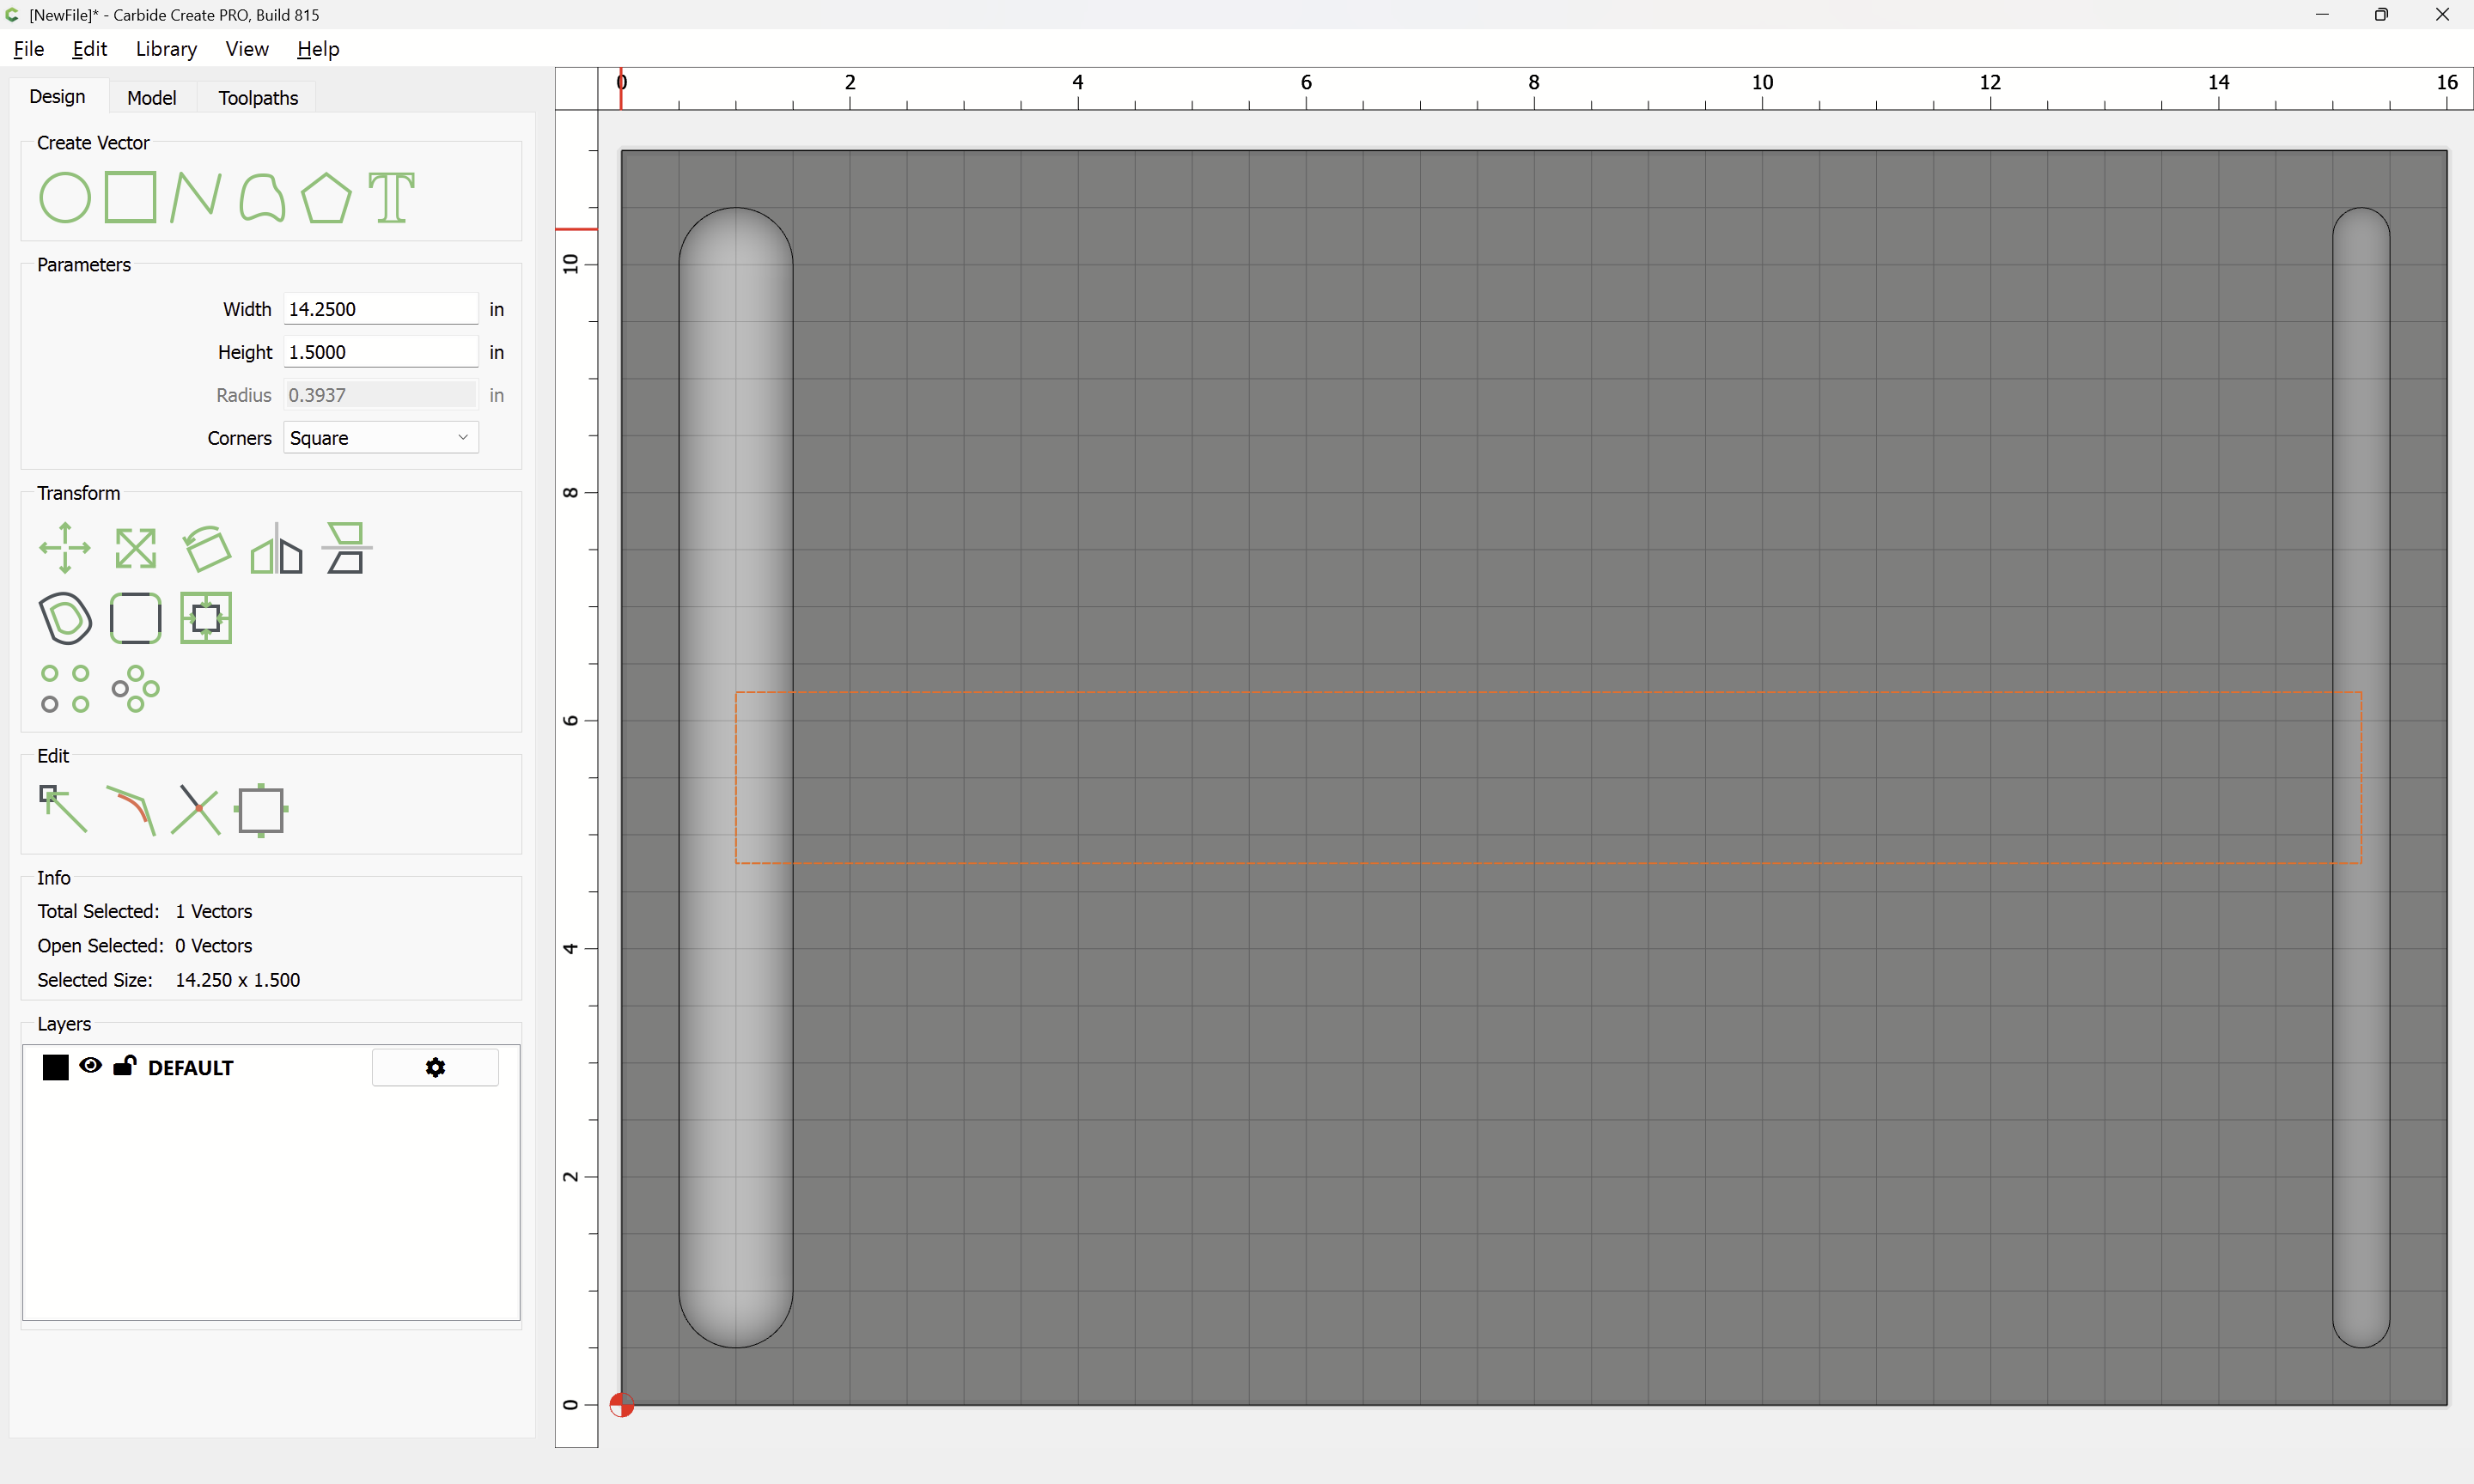Toggle visibility eye of DEFAULT layer

click(90, 1066)
